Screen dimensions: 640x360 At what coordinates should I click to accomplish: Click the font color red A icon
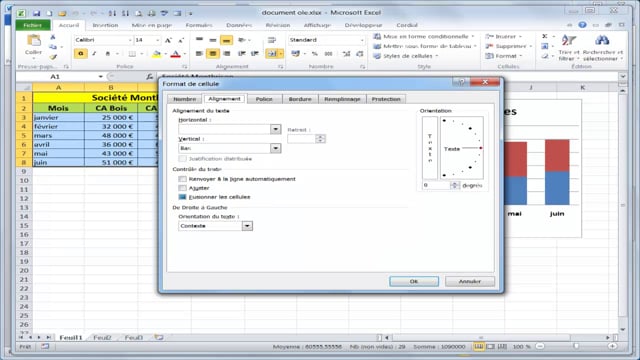click(x=175, y=53)
